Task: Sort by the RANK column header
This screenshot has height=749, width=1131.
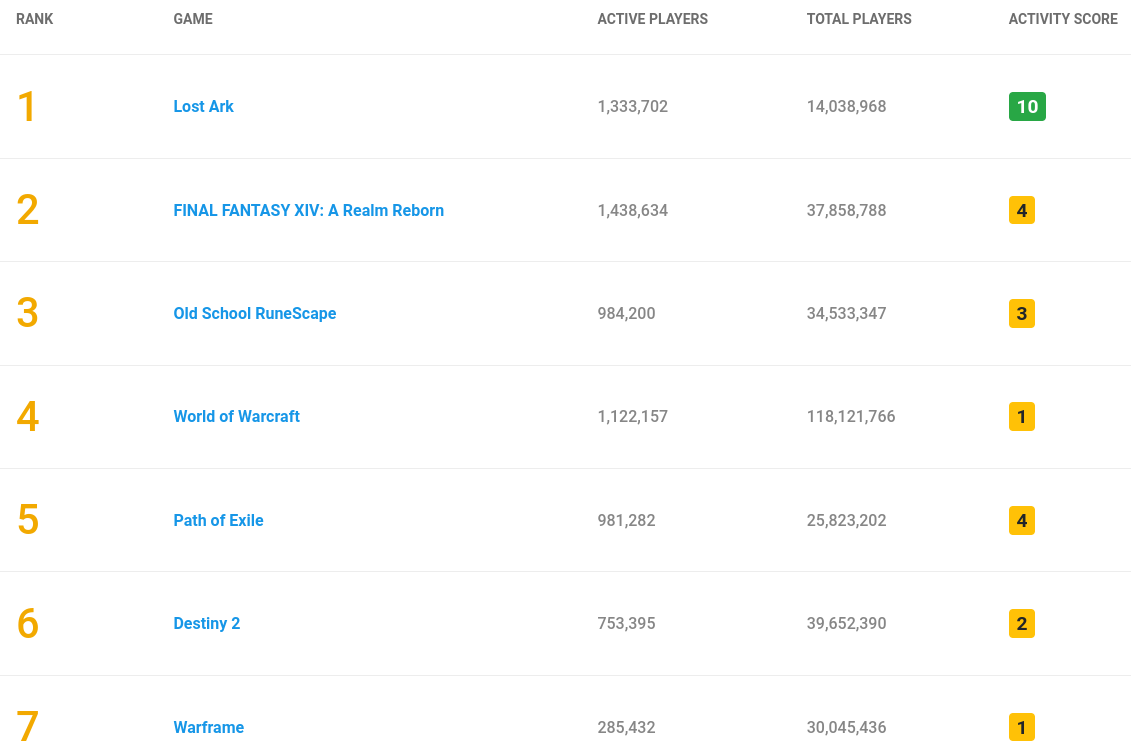Action: point(35,19)
